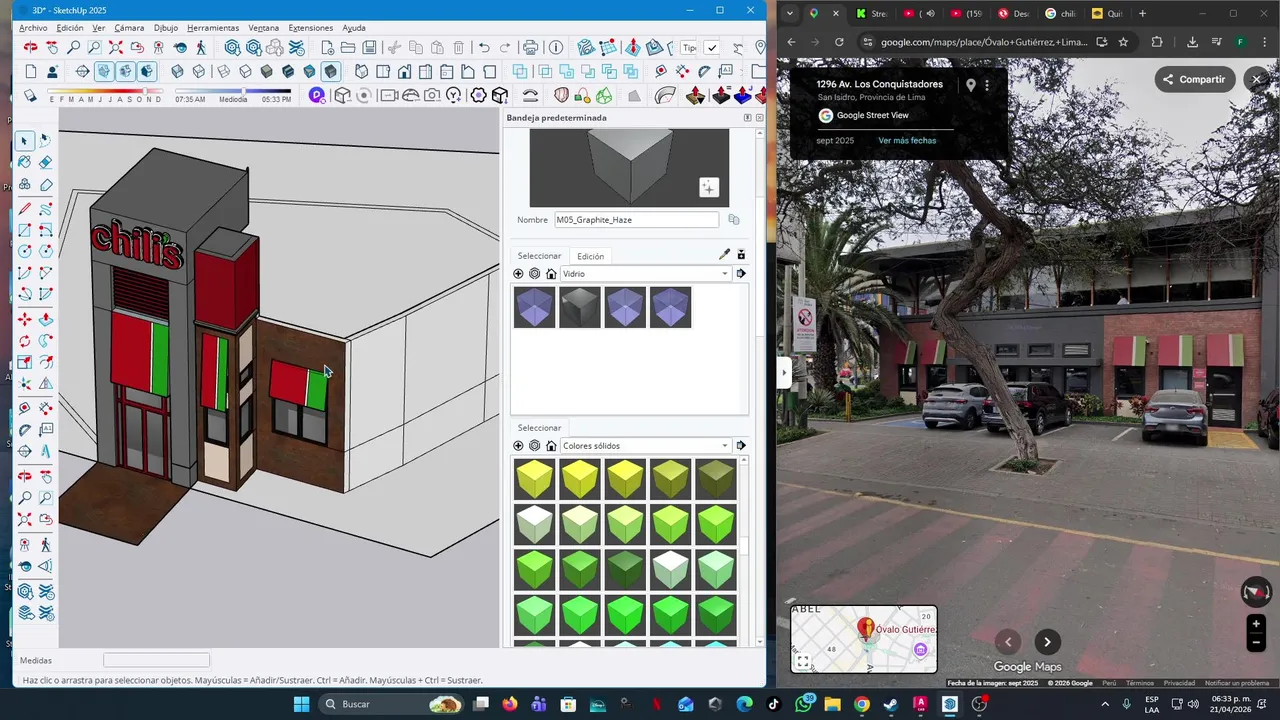1280x720 pixels.
Task: Open the three-dot menu beside address
Action: point(987,85)
